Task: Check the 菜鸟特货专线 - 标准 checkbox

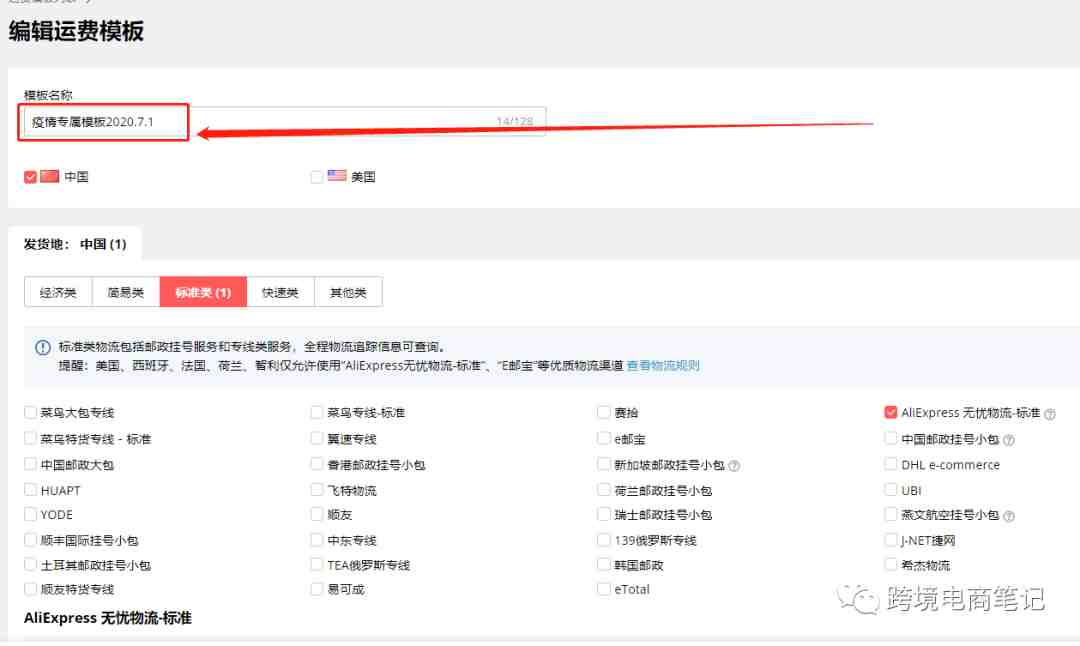Action: (30, 439)
